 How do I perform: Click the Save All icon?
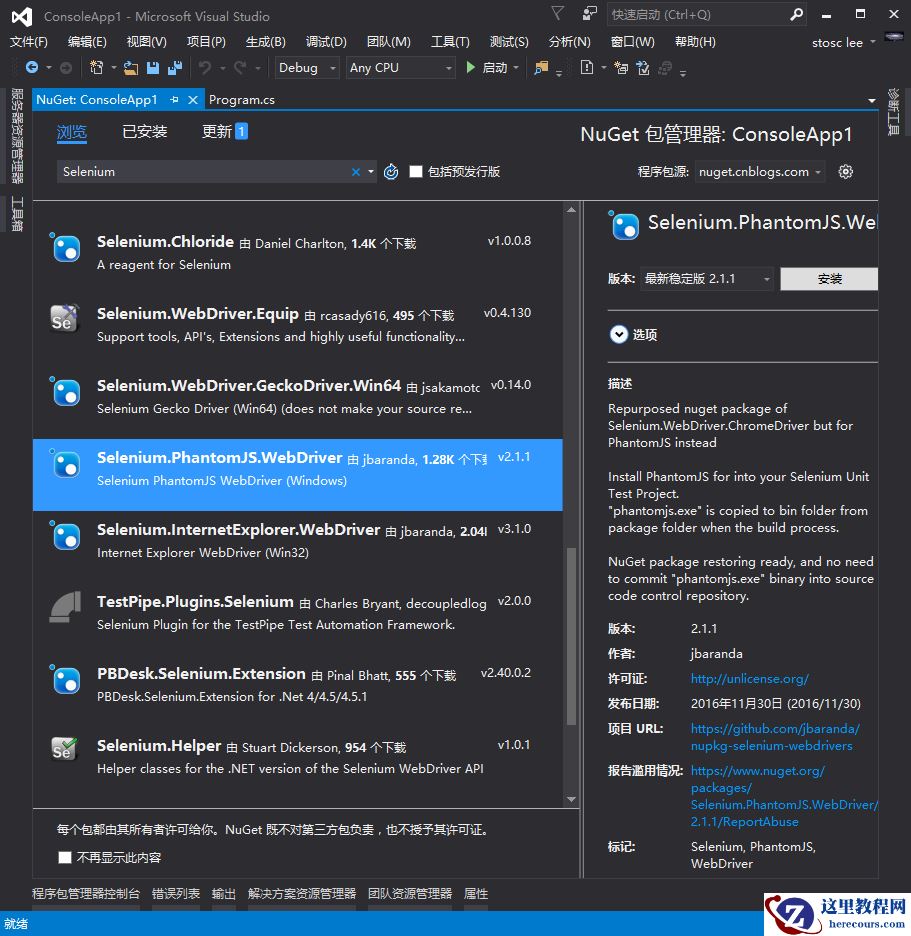point(175,68)
